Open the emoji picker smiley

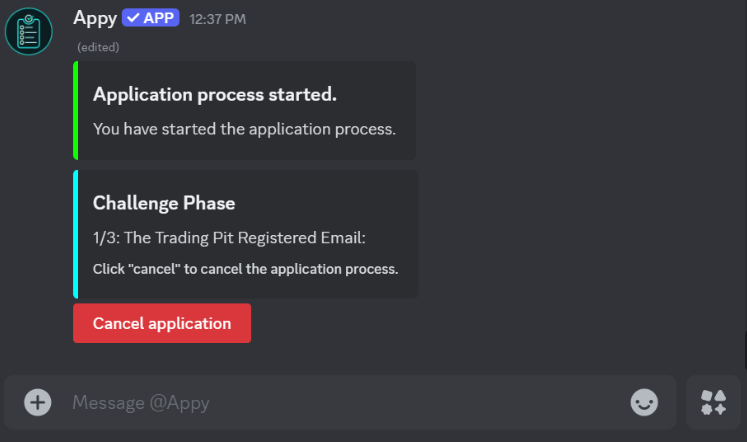click(x=644, y=402)
